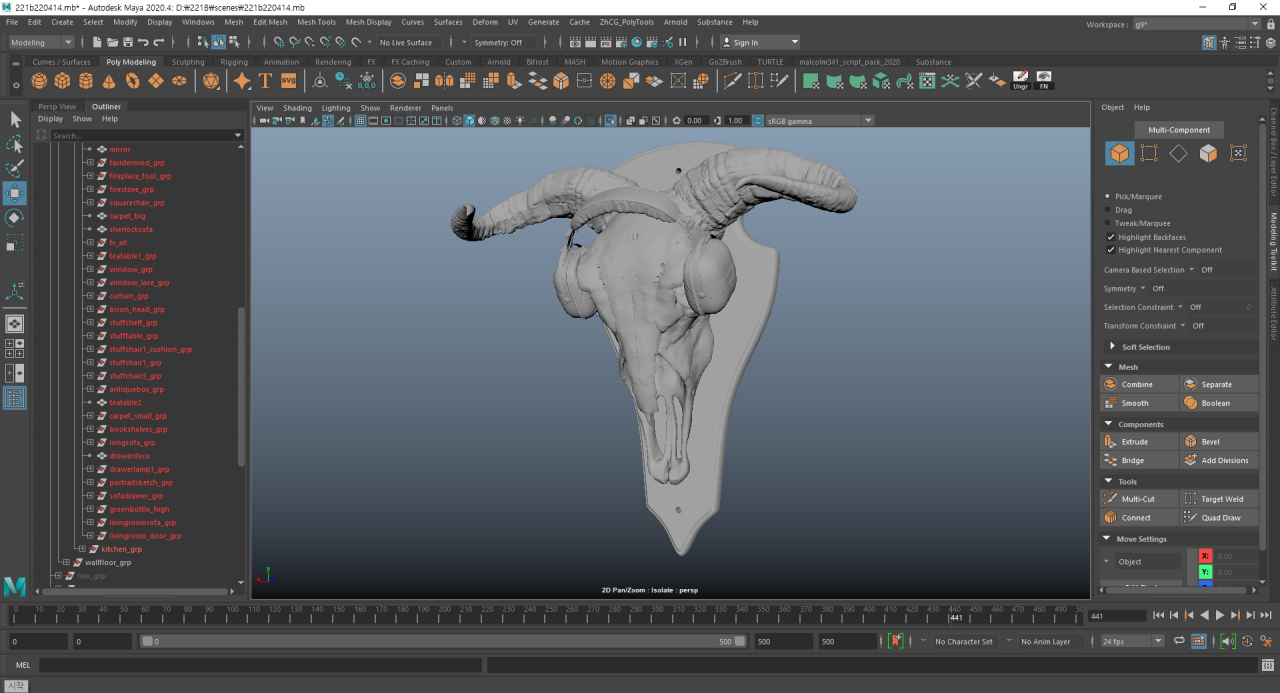Click the polygon sphere shelf icon

coord(40,81)
